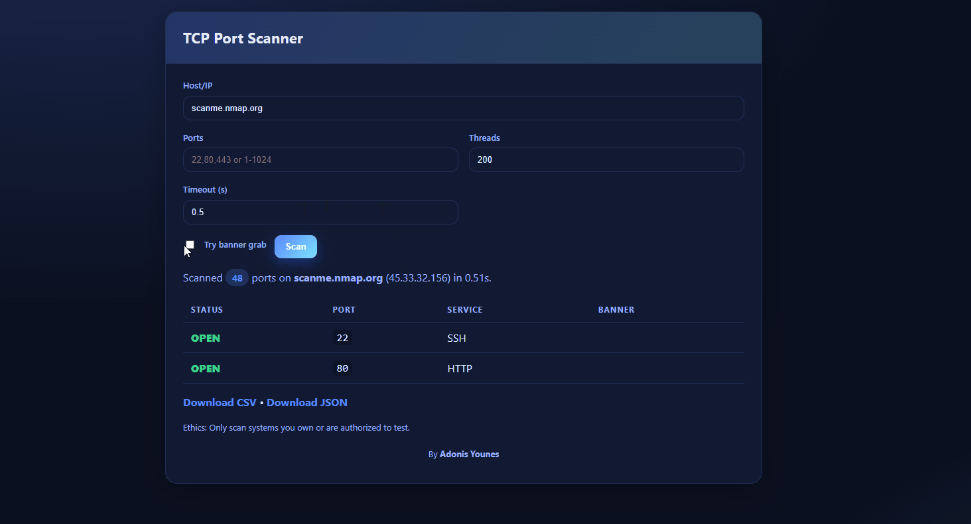Click the port 22 badge

(x=342, y=338)
